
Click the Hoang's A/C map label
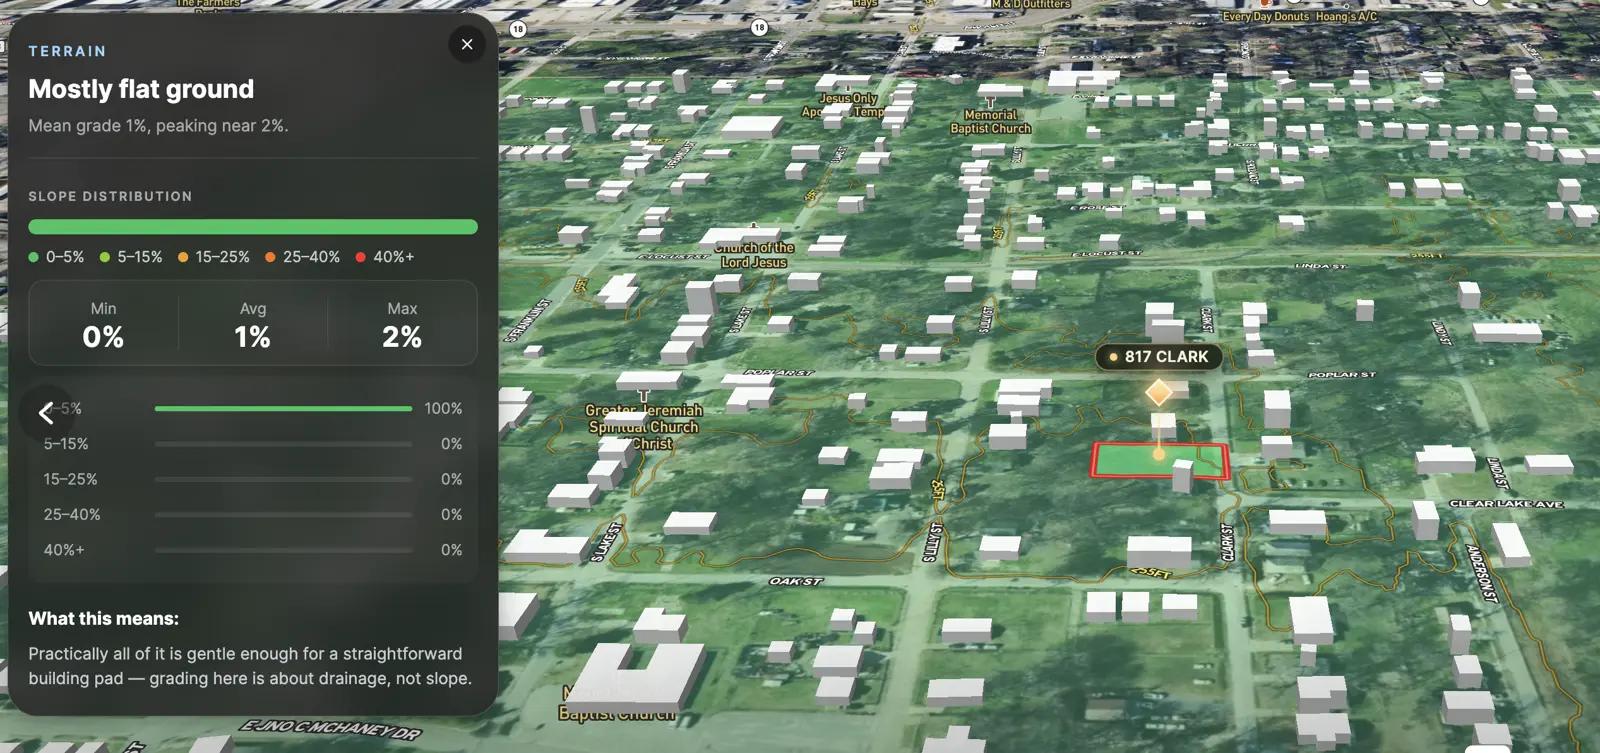(x=1347, y=16)
